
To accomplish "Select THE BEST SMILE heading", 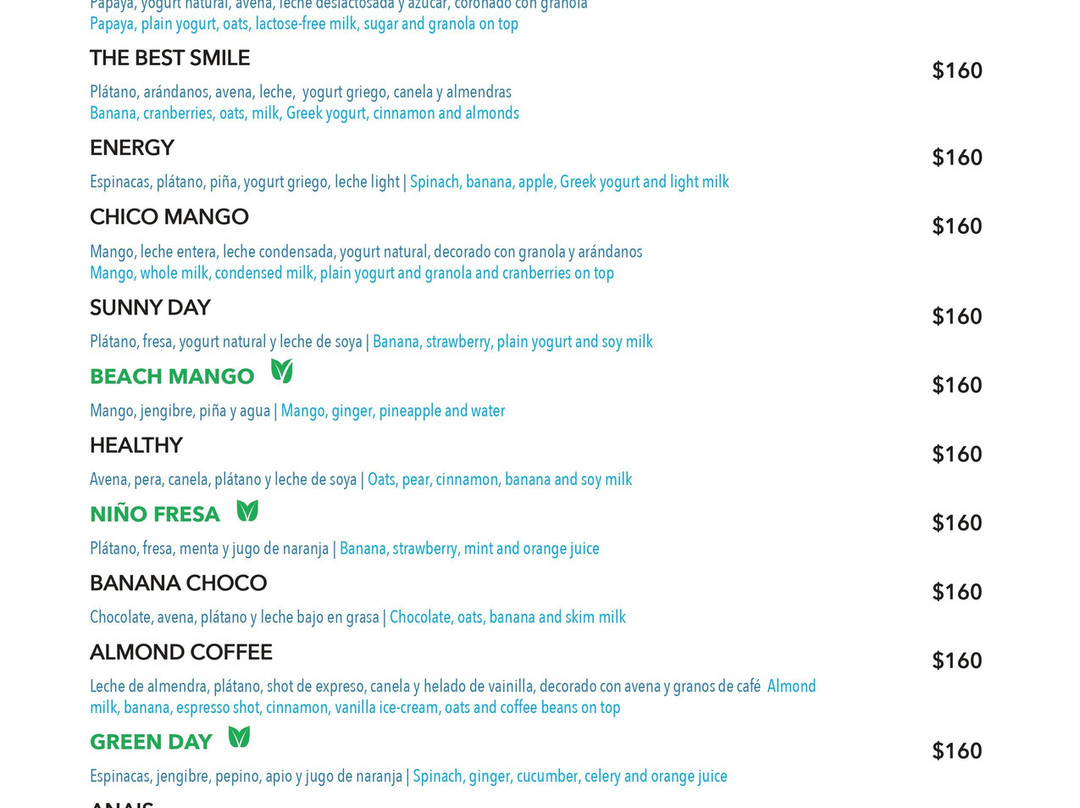I will pyautogui.click(x=169, y=58).
